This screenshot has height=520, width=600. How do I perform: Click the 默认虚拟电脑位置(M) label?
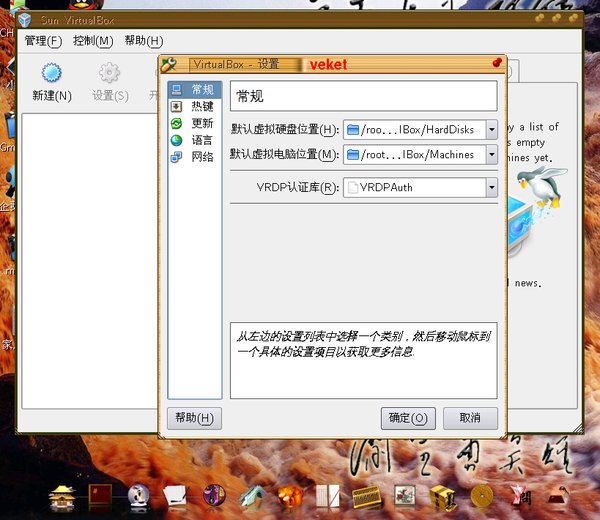[x=284, y=155]
